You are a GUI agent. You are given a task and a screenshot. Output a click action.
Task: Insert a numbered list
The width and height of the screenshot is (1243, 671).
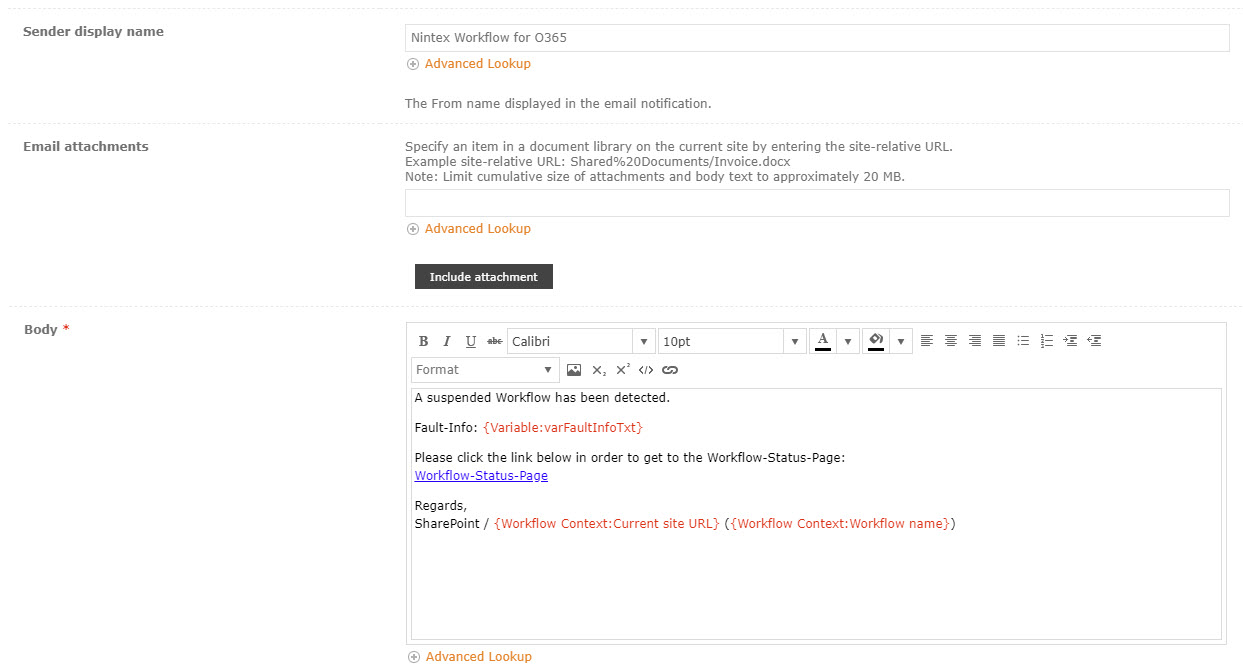point(1047,341)
